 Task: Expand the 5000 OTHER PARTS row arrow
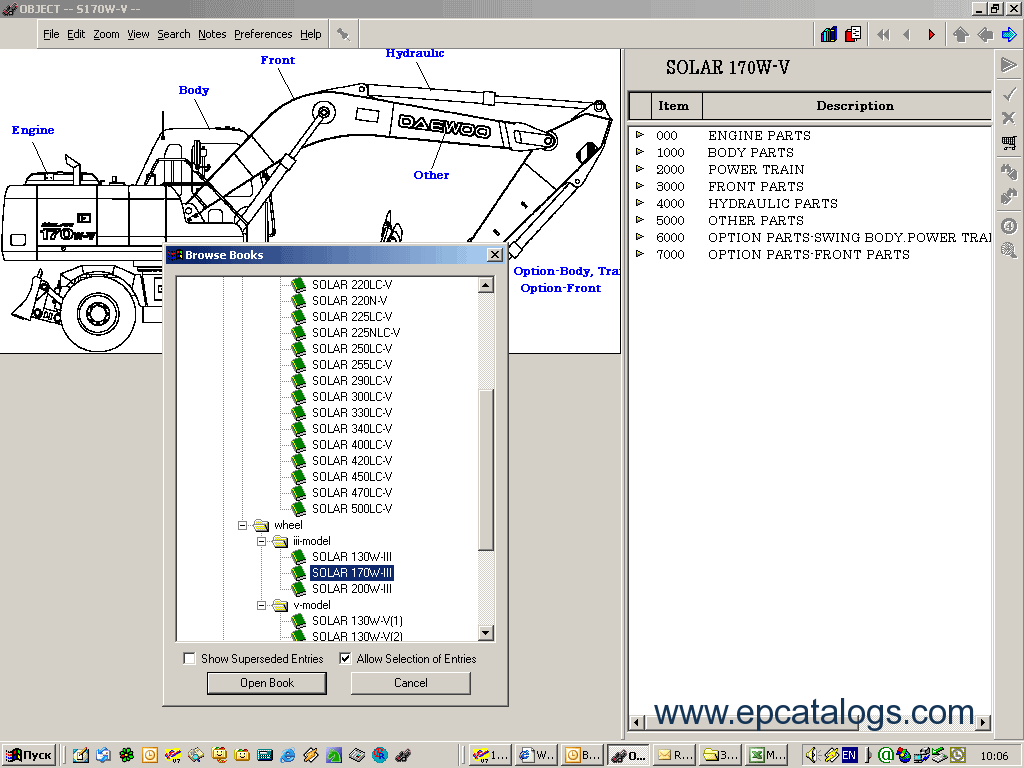(x=640, y=220)
